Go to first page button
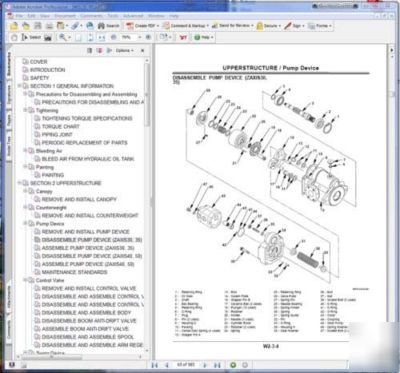 tap(154, 365)
